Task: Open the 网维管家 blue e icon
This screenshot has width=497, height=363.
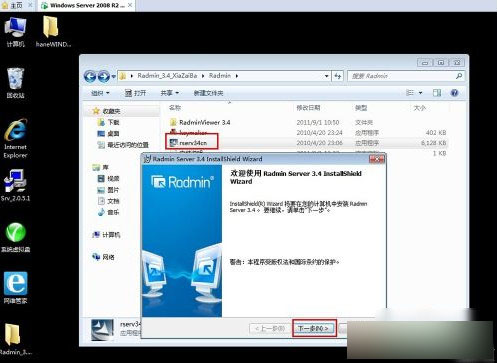Action: (x=15, y=287)
